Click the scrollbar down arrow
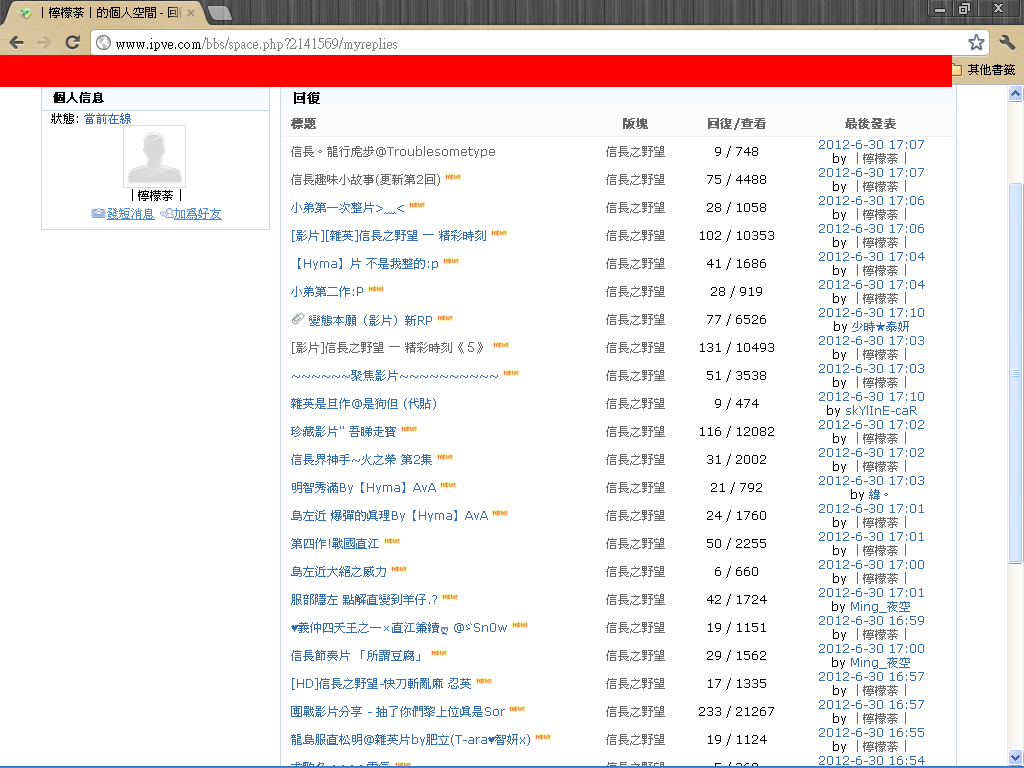Viewport: 1024px width, 768px height. [x=1016, y=757]
